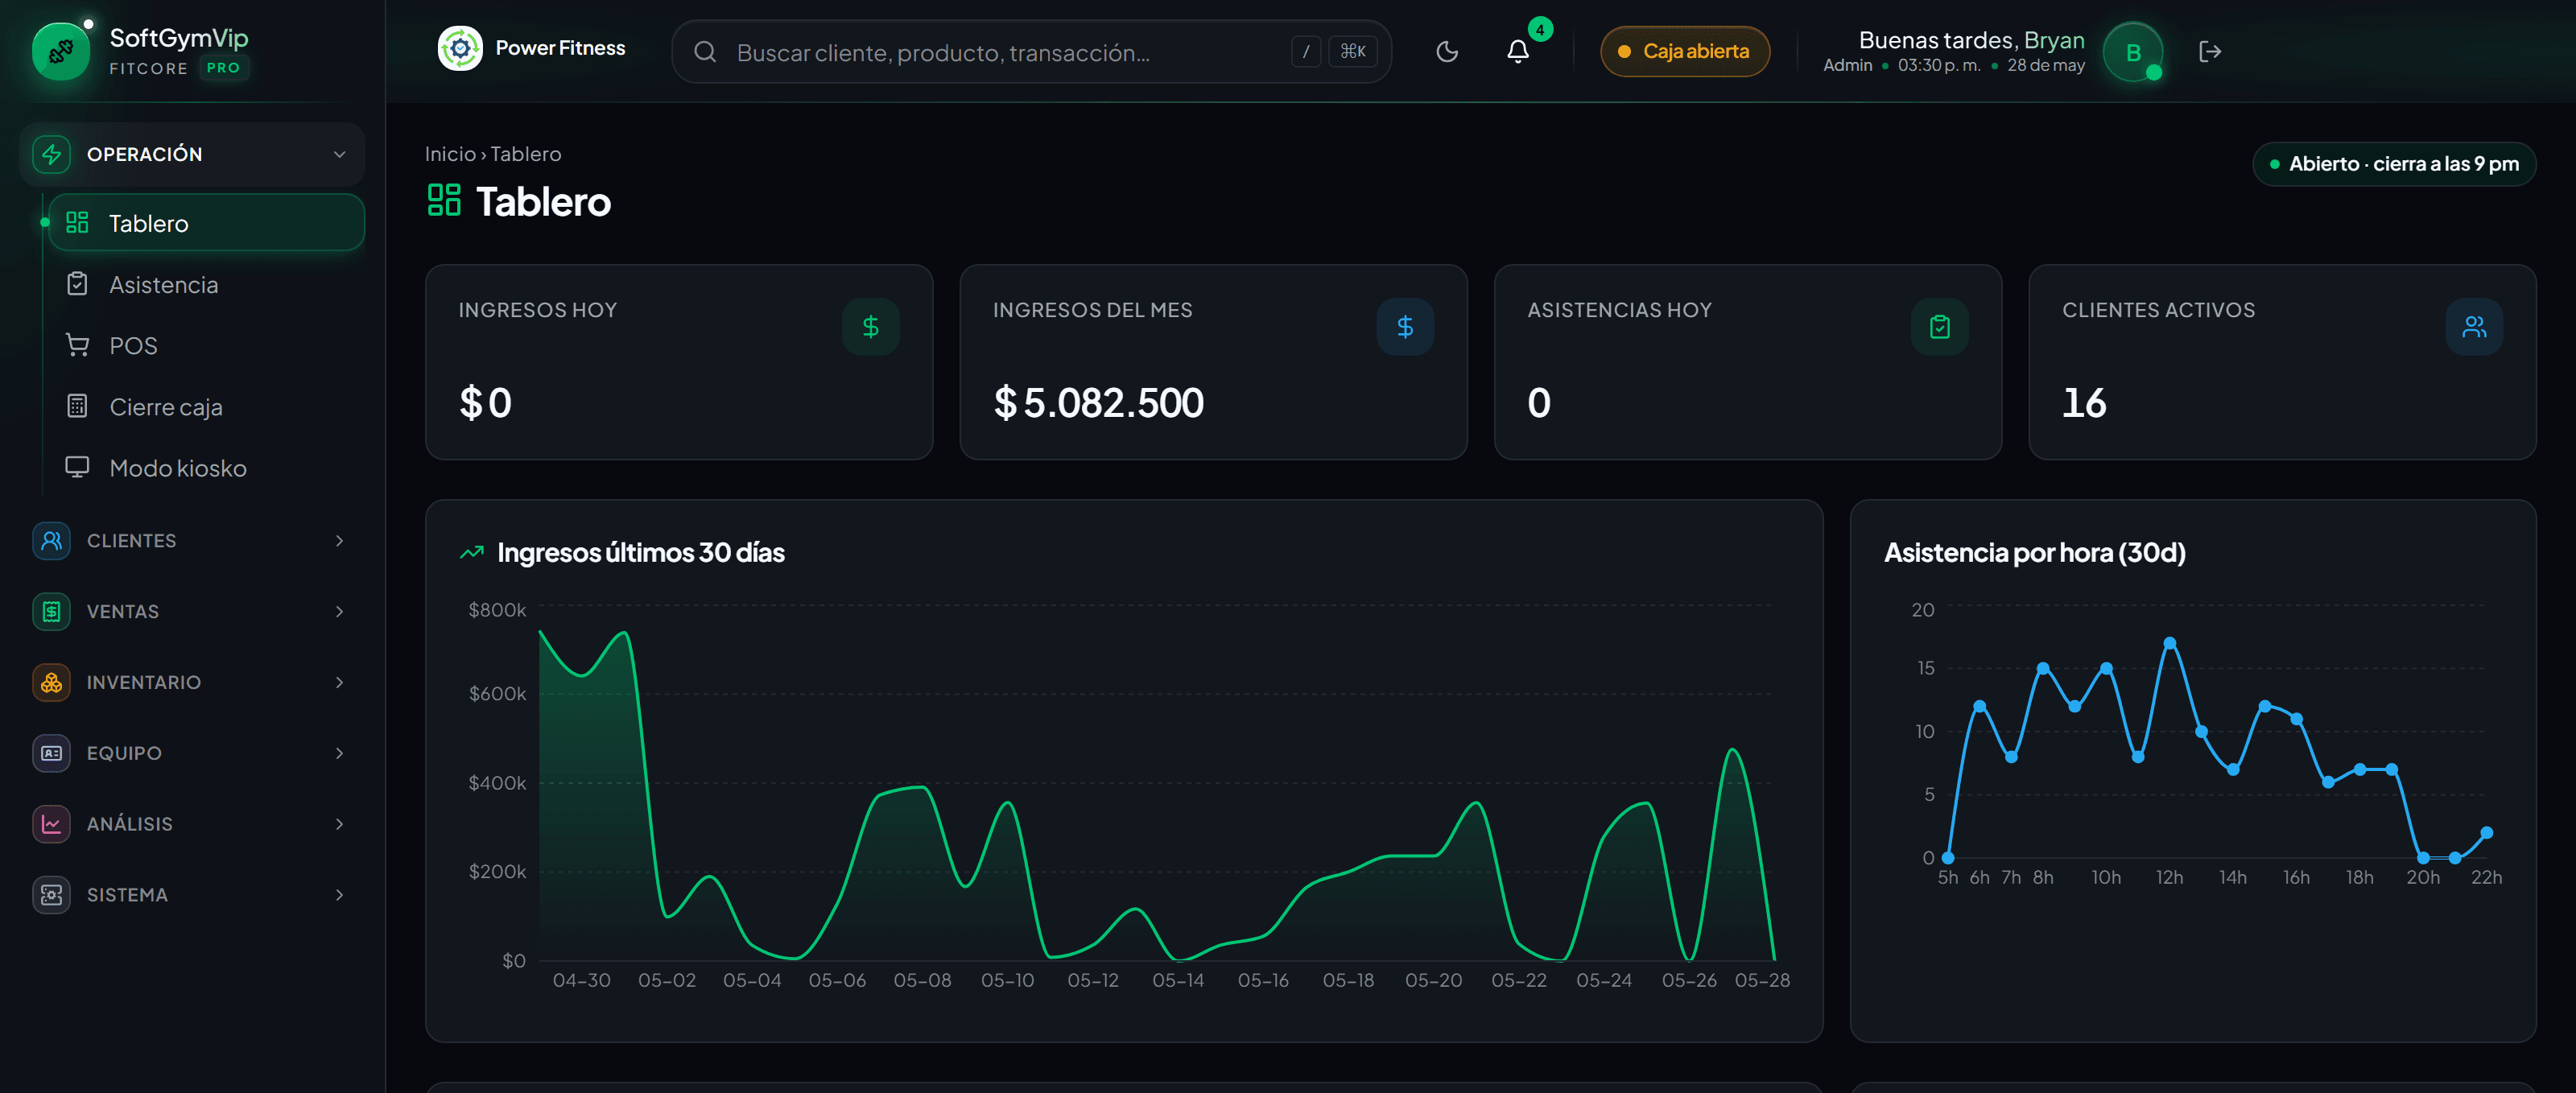Screen dimensions: 2576x1093
Task: Expand the Inventario sidebar section
Action: 192,682
